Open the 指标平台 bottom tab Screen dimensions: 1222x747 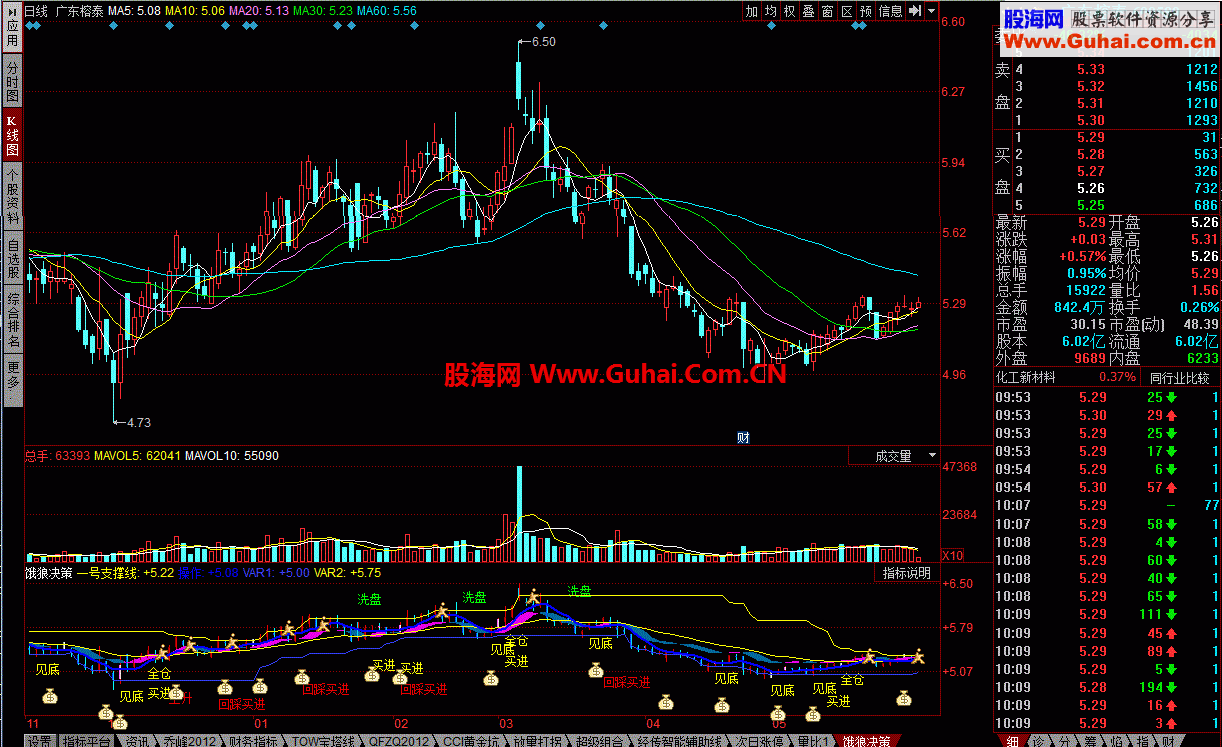(x=87, y=740)
